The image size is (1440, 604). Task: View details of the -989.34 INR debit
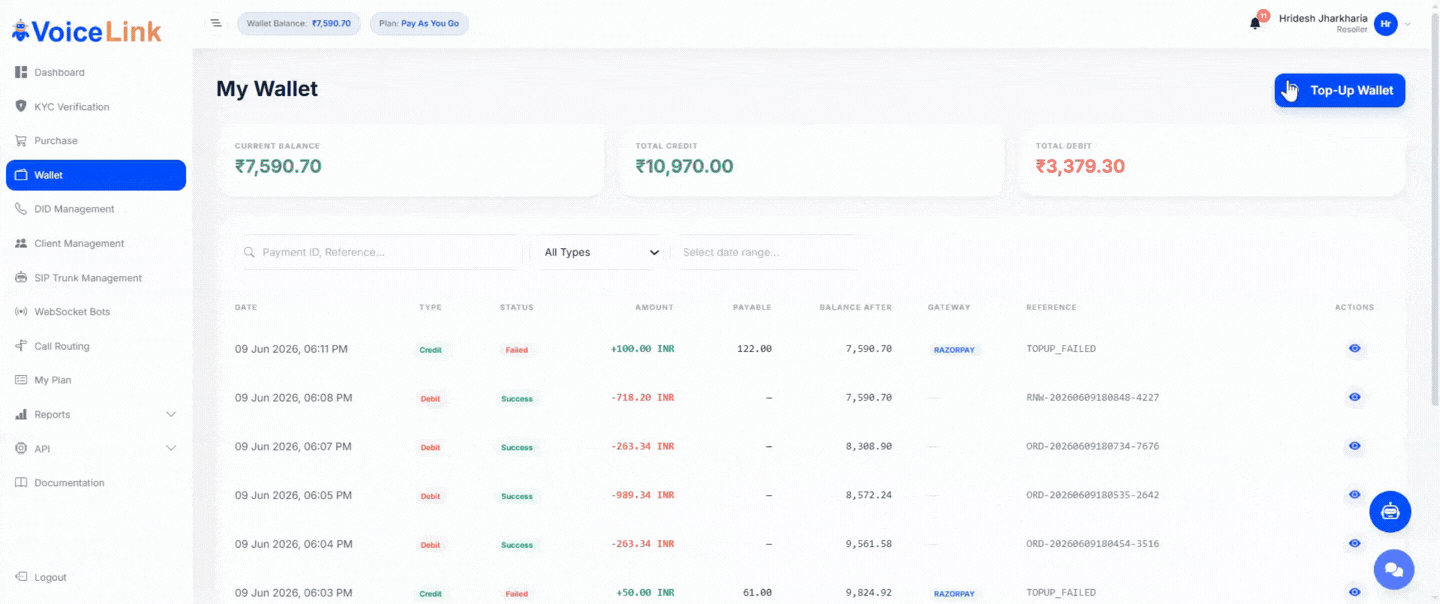pyautogui.click(x=1354, y=495)
